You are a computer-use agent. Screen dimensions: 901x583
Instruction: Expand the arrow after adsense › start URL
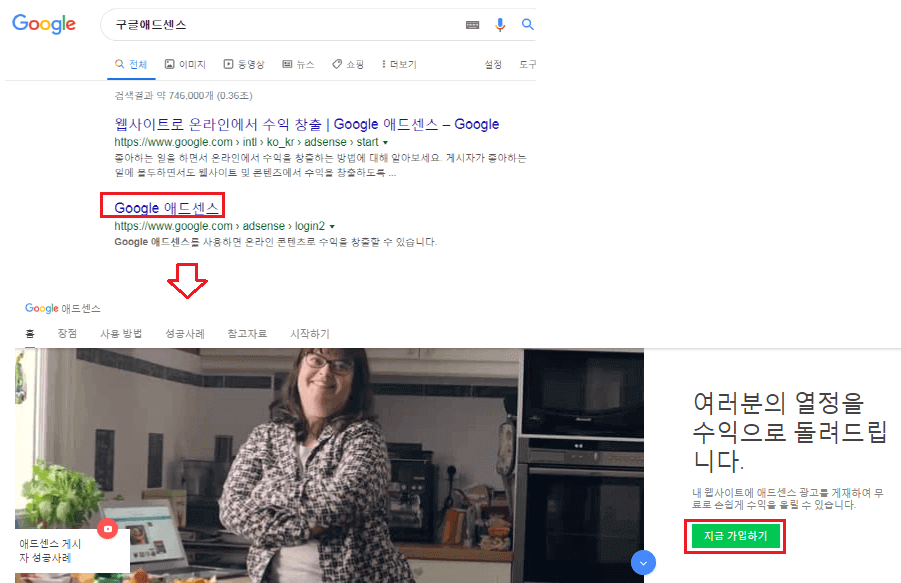coord(386,142)
